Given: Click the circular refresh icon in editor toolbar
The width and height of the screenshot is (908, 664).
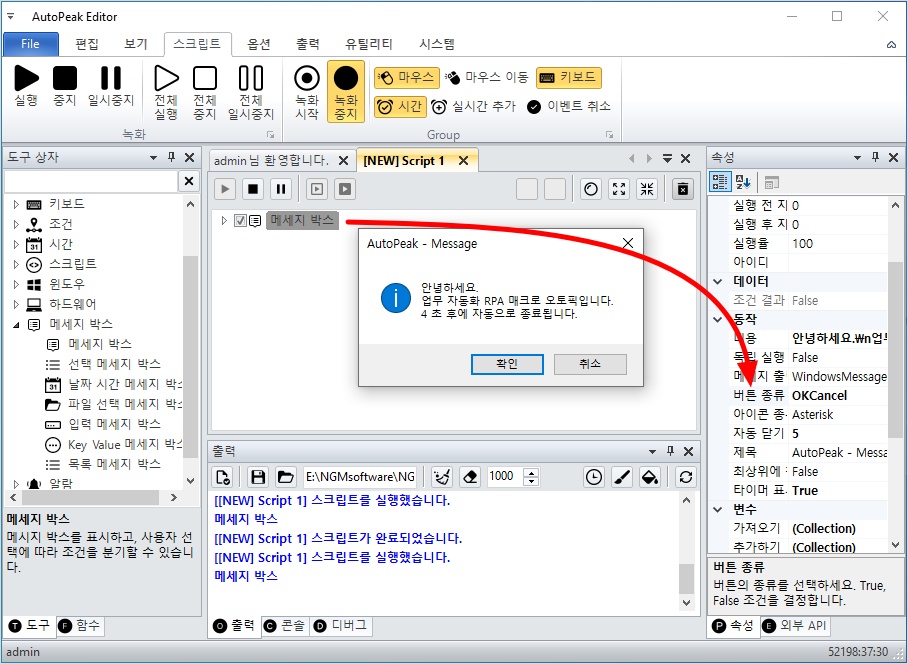Looking at the screenshot, I should click(591, 189).
